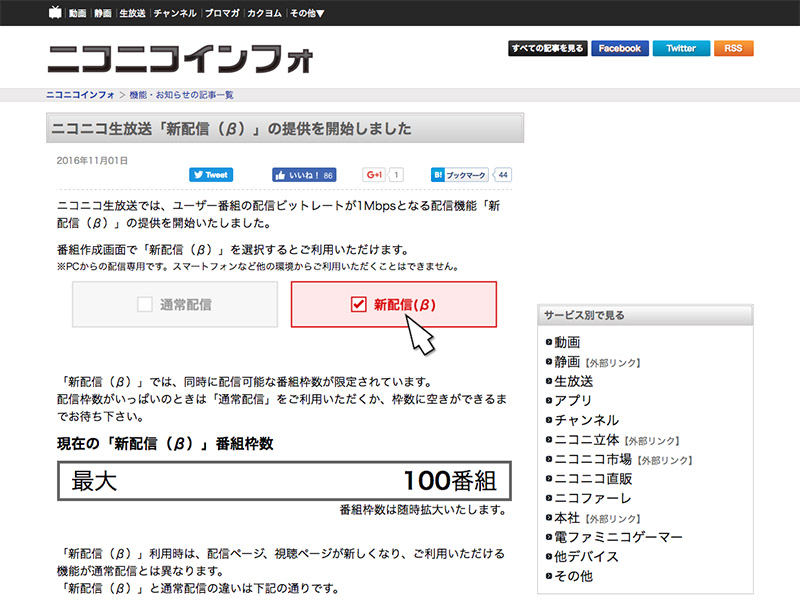This screenshot has width=800, height=600.
Task: Click the 現在の「新配信（β）」番組枠数 heading
Action: [165, 443]
